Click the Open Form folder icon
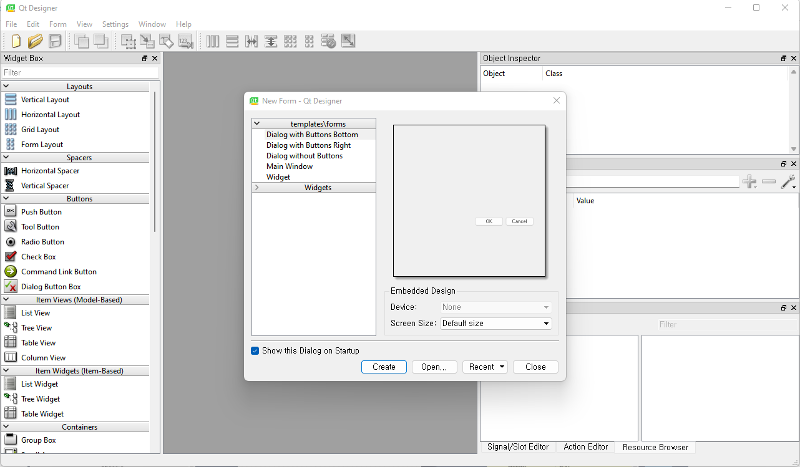The width and height of the screenshot is (800, 467). (35, 41)
